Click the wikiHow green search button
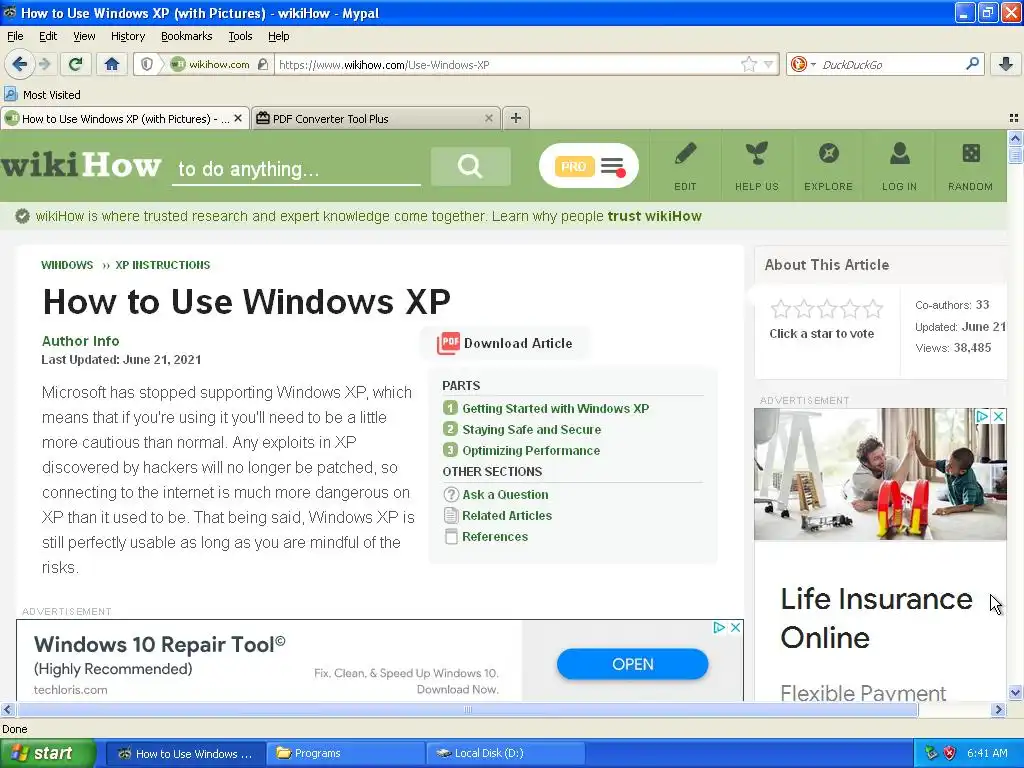The height and width of the screenshot is (768, 1024). pyautogui.click(x=470, y=167)
